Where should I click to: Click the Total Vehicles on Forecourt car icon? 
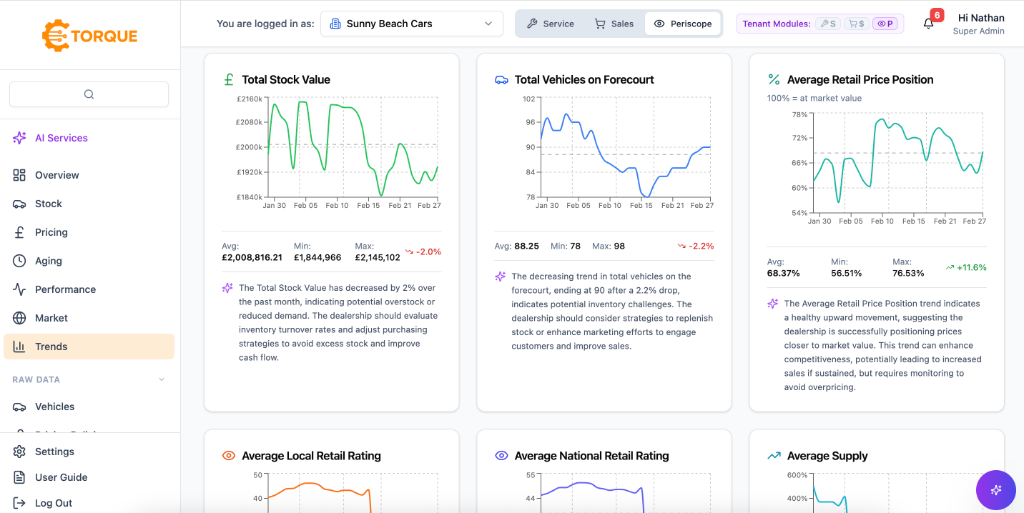(x=501, y=80)
